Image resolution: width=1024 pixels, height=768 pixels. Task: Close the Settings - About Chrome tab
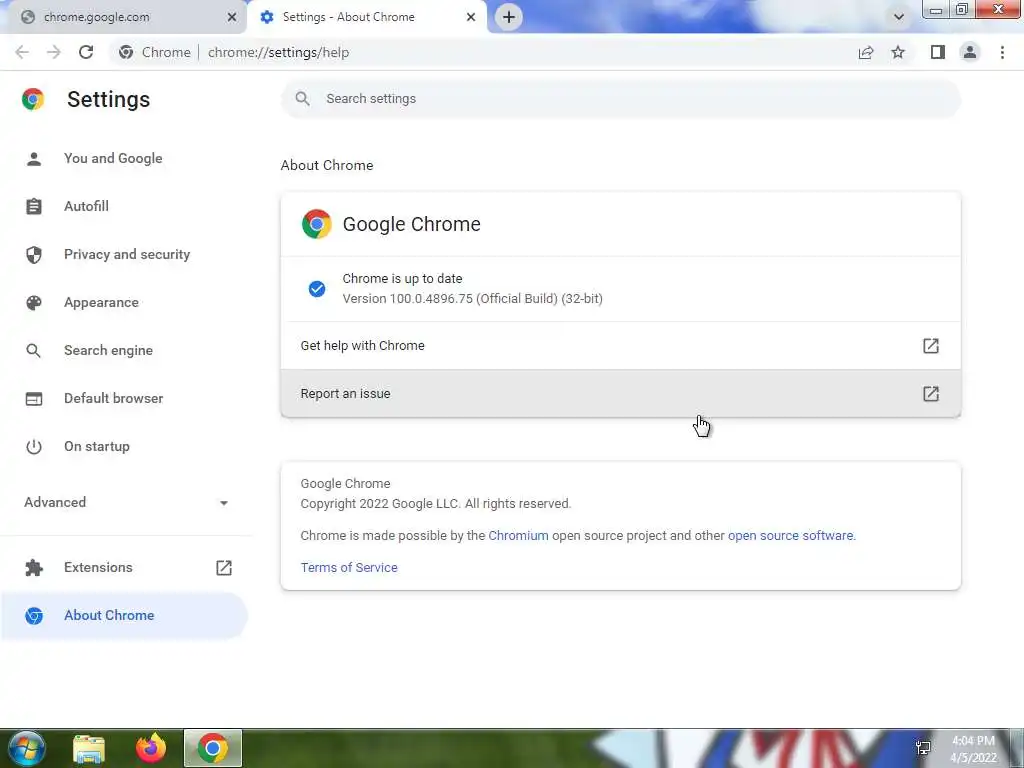pyautogui.click(x=471, y=17)
